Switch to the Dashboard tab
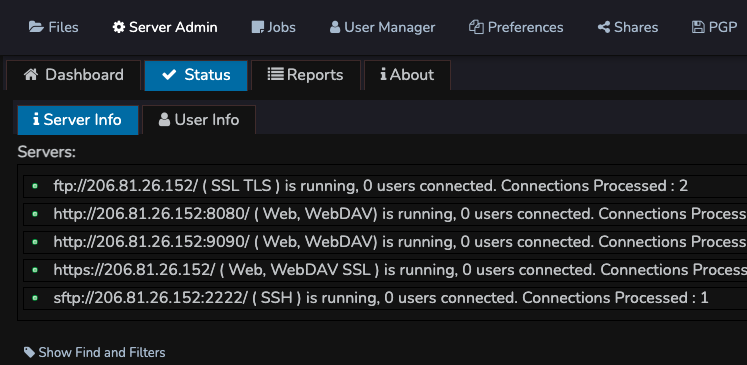This screenshot has width=747, height=365. [x=73, y=75]
